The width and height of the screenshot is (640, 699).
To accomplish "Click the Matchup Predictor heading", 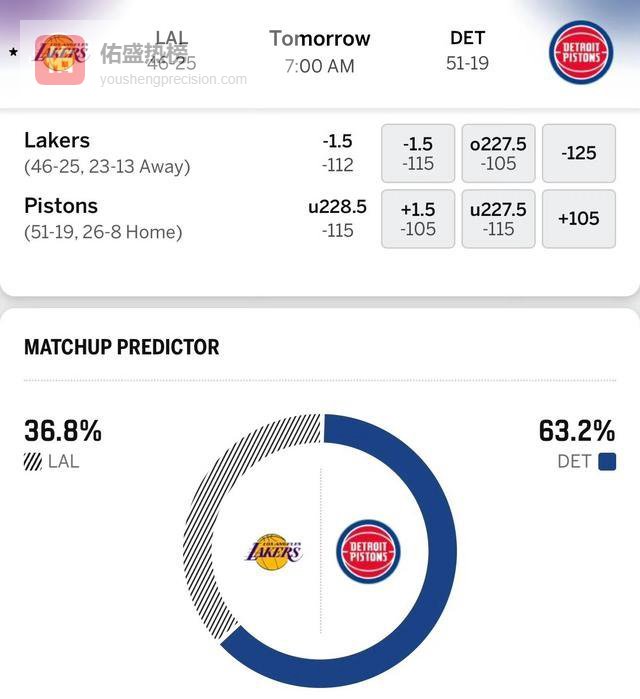I will coord(121,347).
